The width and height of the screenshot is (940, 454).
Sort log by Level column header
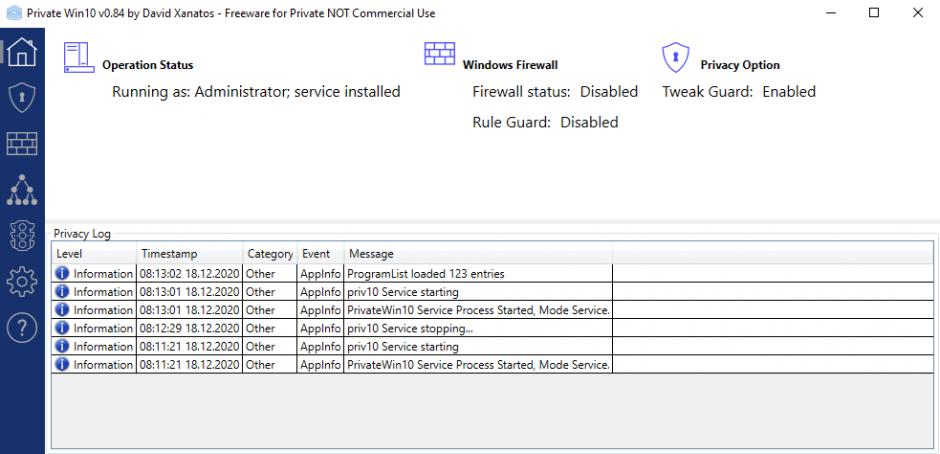94,254
